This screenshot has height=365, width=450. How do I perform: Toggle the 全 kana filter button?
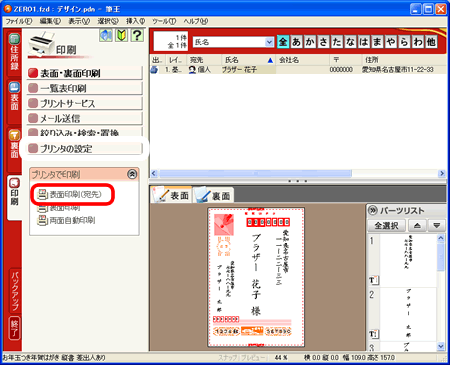pos(283,42)
